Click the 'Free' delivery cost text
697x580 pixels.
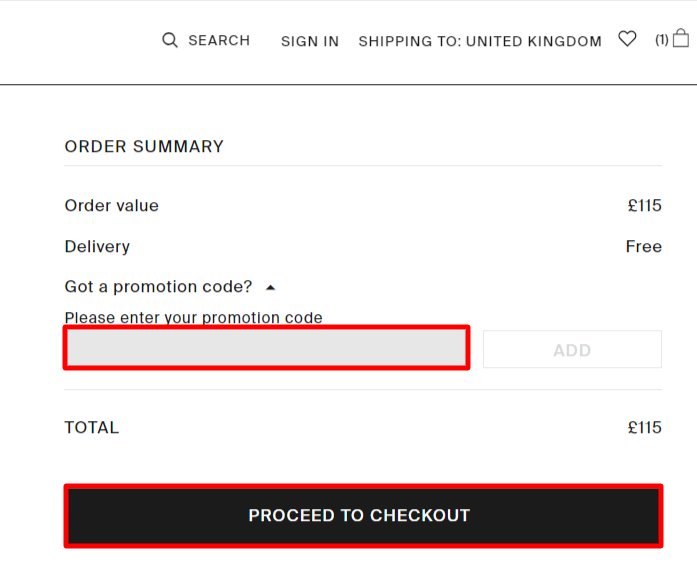pos(643,246)
